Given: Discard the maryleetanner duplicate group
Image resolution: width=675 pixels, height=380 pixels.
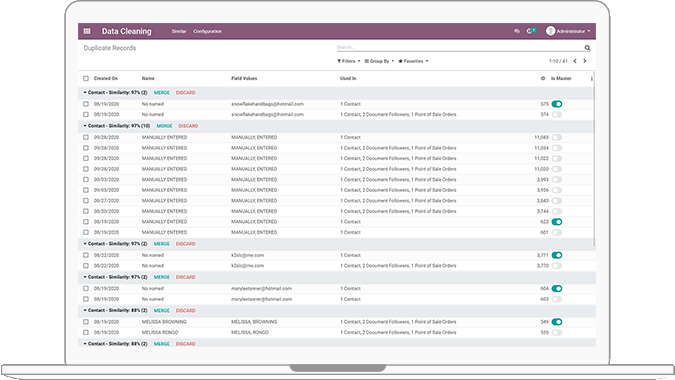Looking at the screenshot, I should [186, 277].
